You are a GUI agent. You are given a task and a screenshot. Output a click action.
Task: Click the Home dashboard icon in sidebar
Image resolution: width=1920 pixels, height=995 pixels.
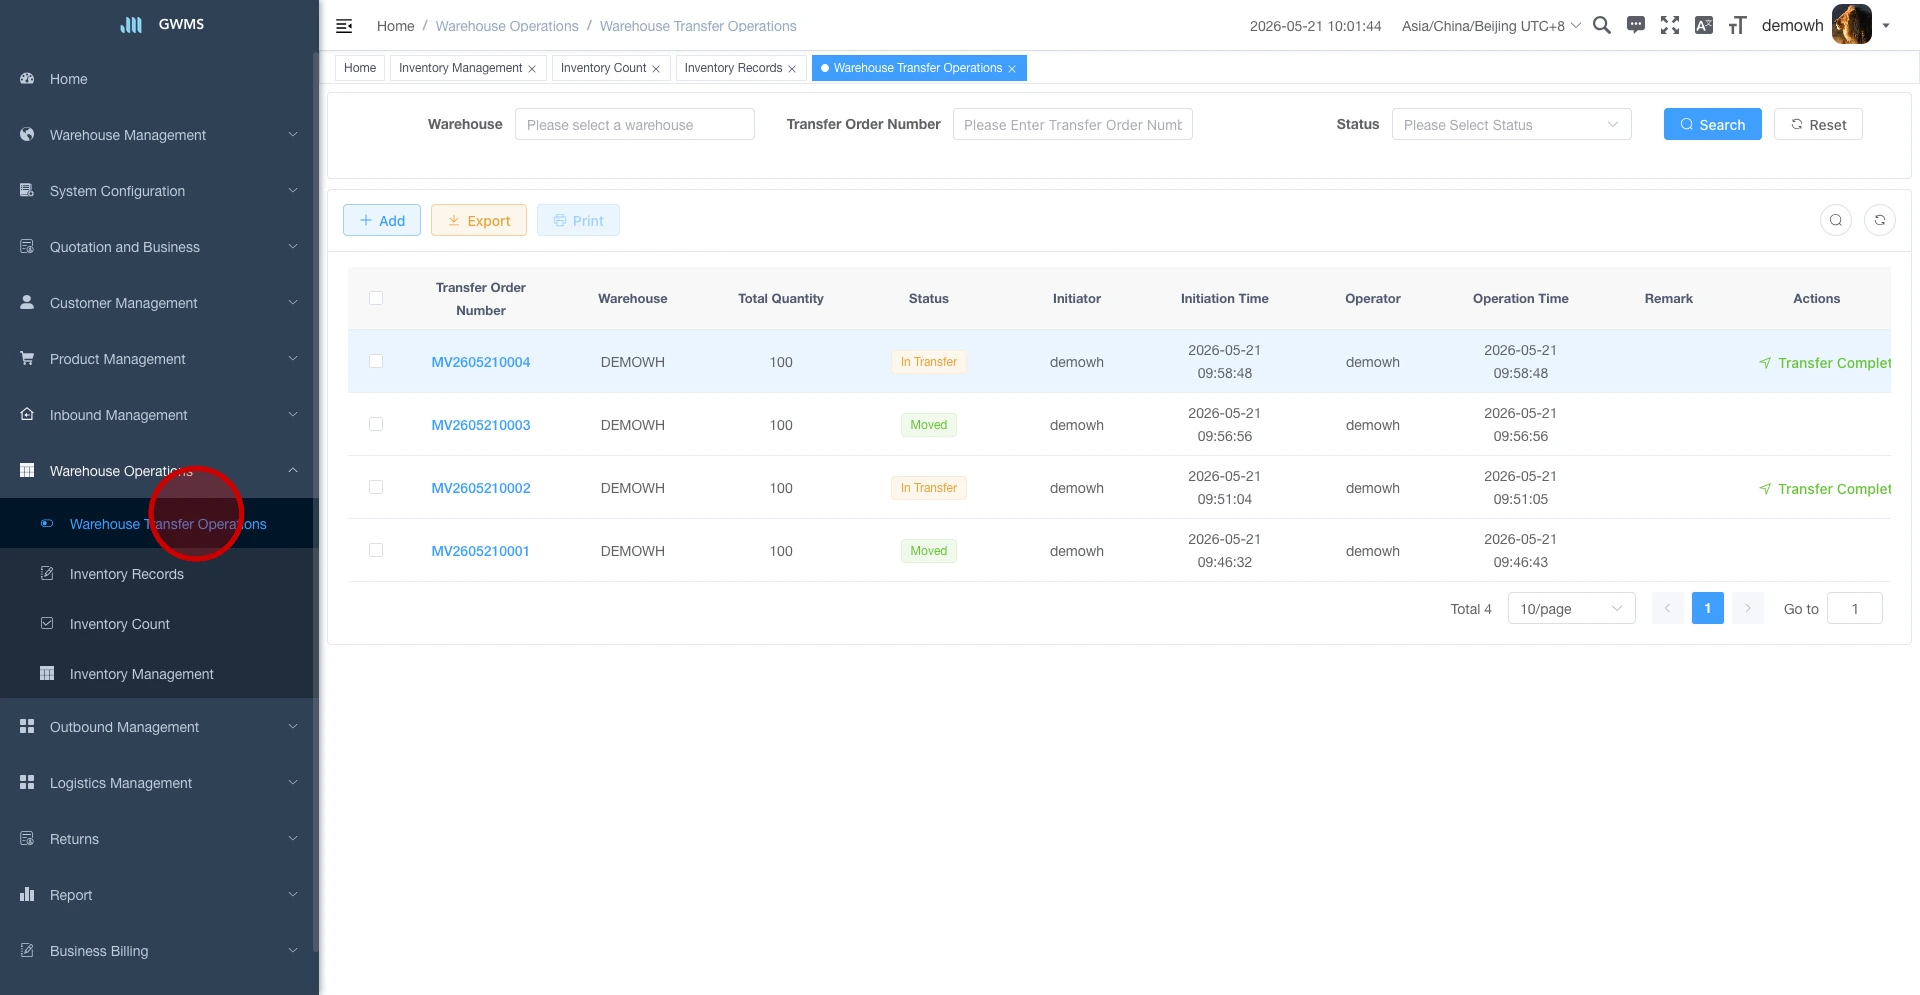click(27, 78)
